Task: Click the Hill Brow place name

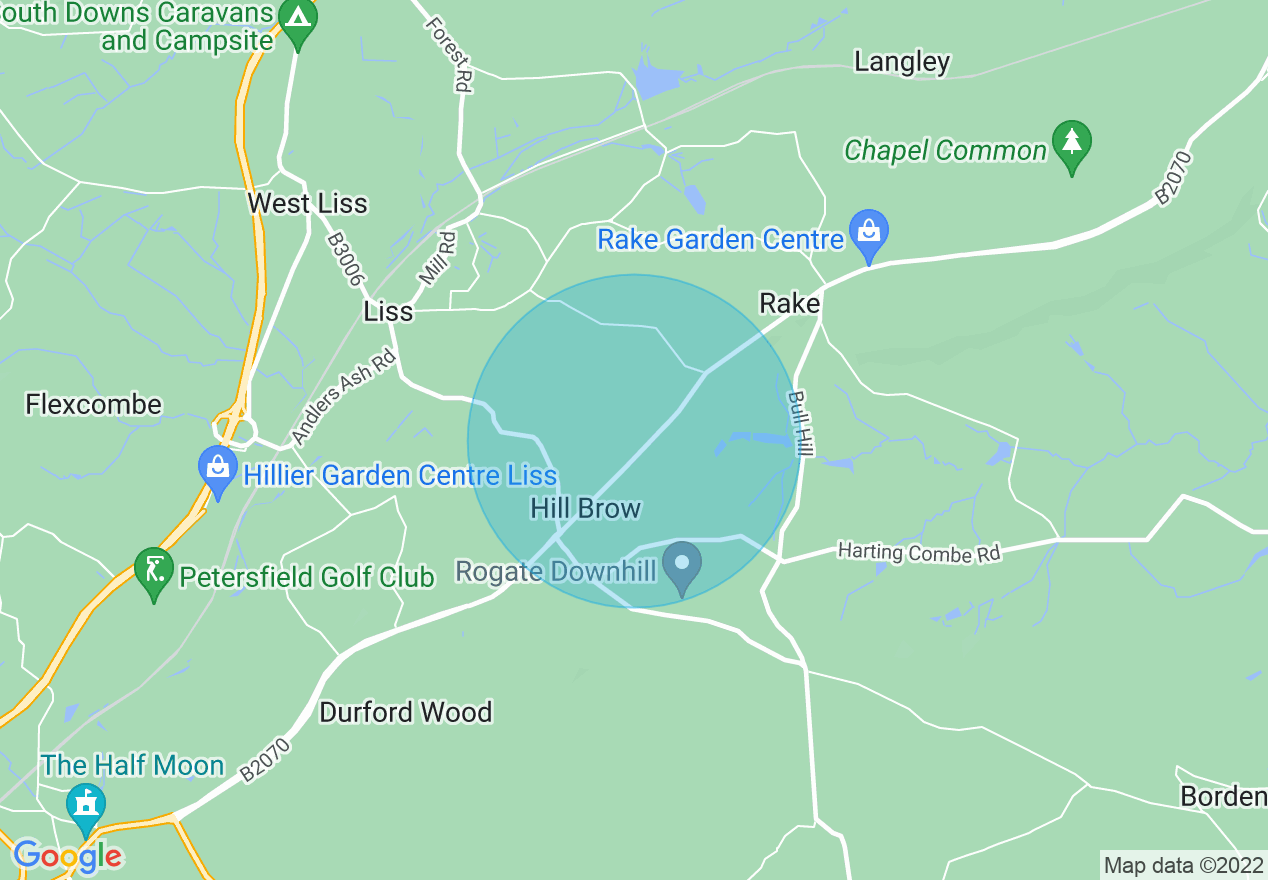Action: 585,509
